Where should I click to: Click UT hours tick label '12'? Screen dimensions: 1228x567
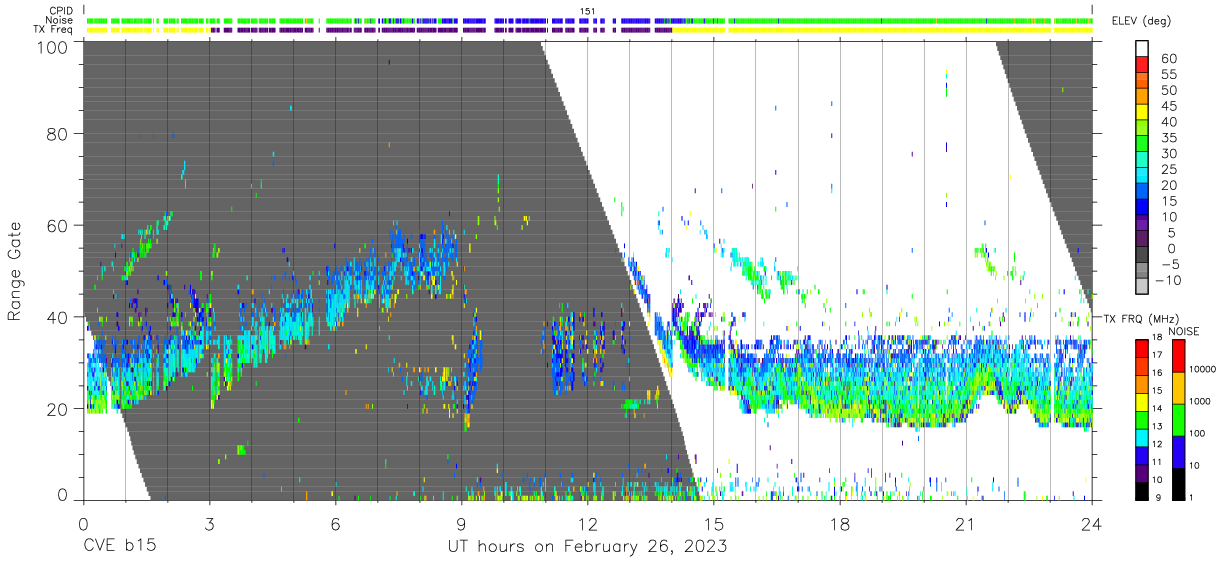click(588, 523)
